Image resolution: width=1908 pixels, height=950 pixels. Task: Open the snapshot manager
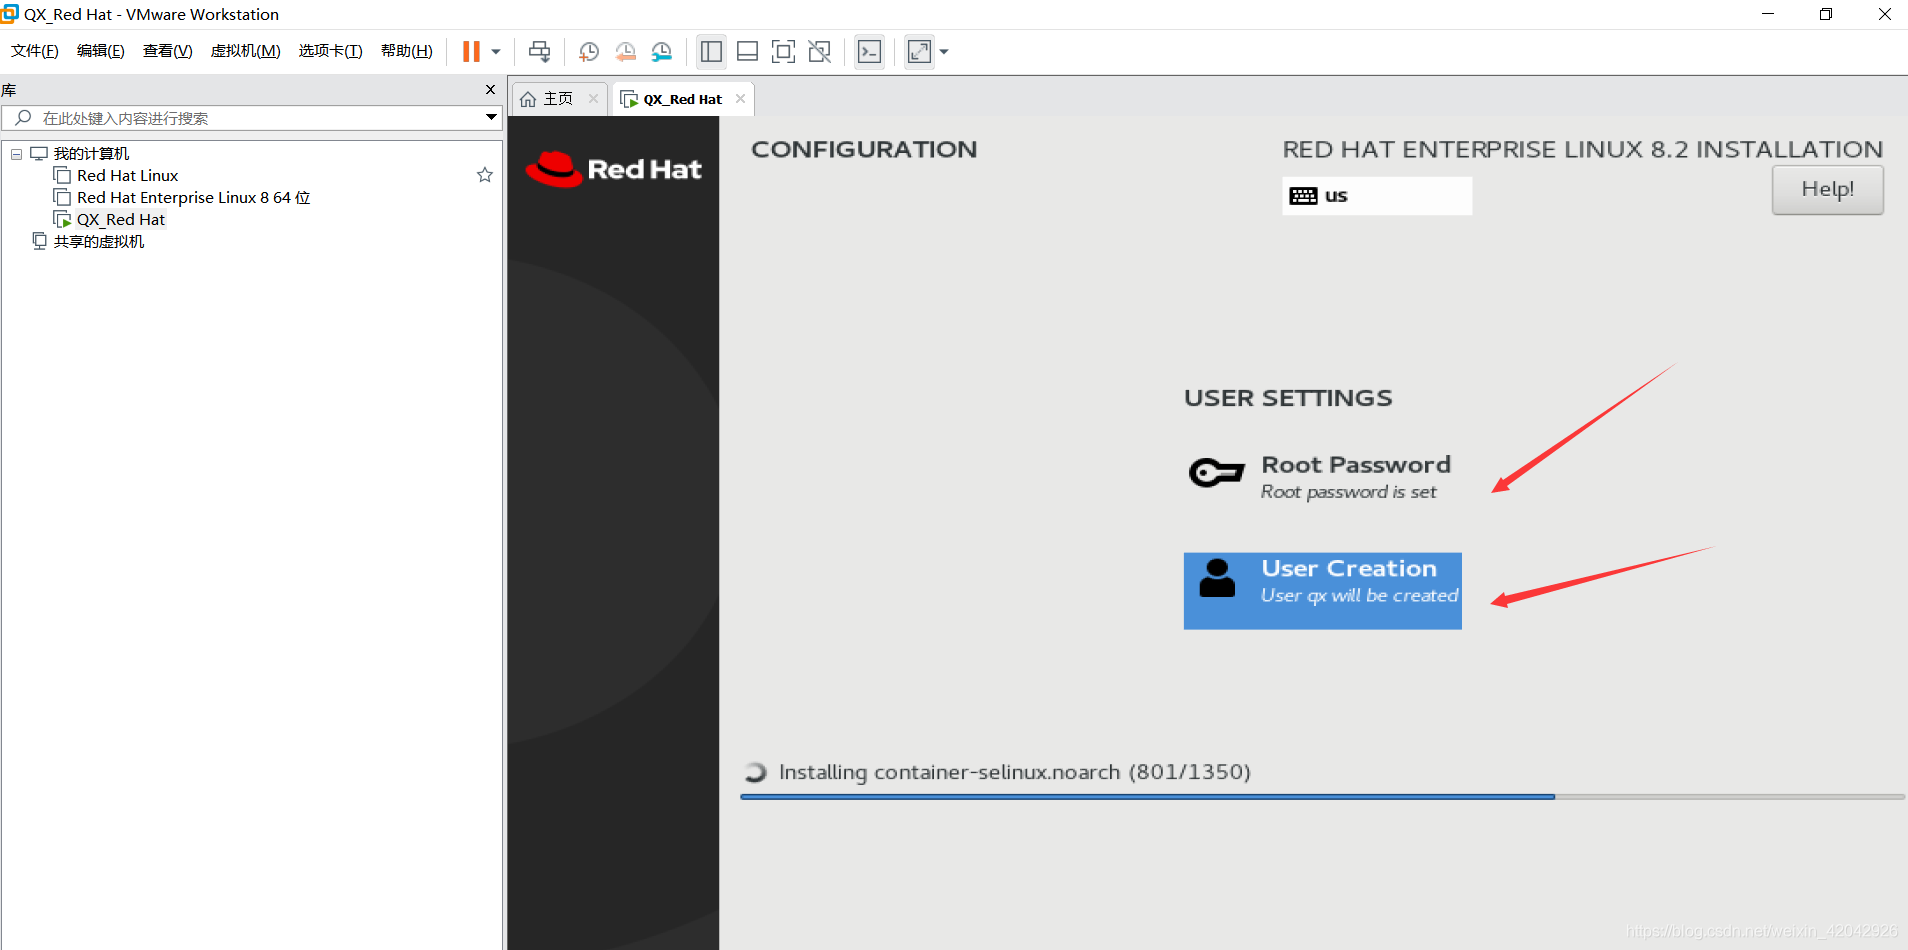tap(662, 51)
